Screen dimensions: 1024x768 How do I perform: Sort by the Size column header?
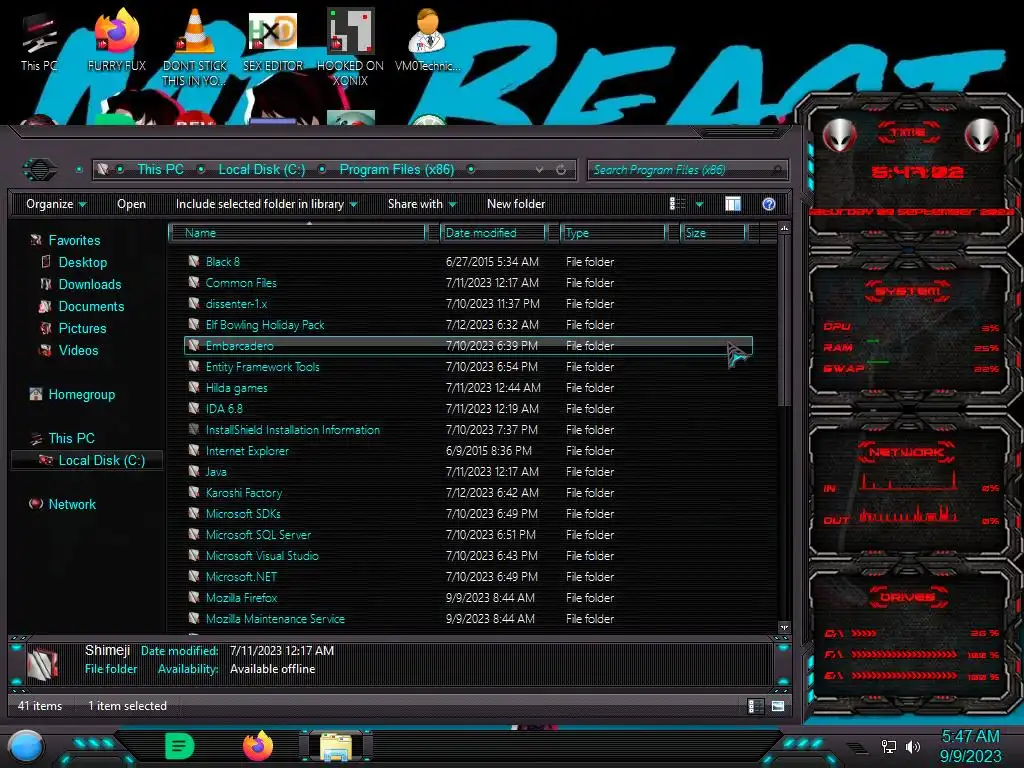coord(713,233)
